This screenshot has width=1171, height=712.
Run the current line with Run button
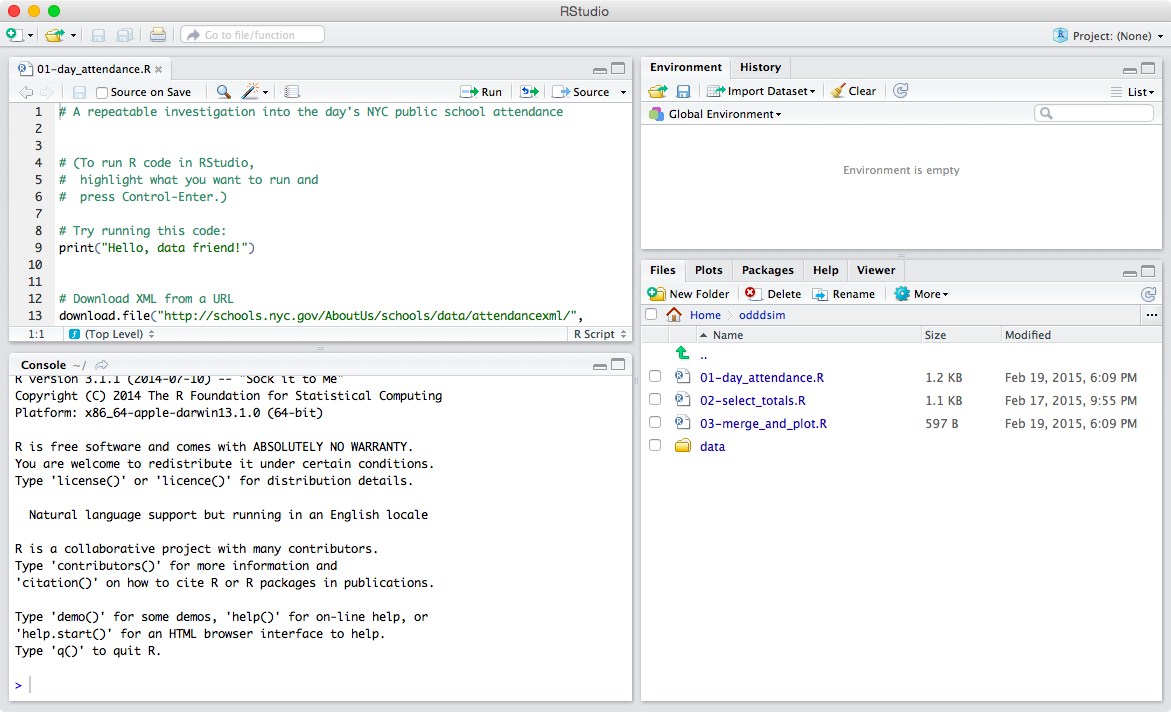click(481, 92)
